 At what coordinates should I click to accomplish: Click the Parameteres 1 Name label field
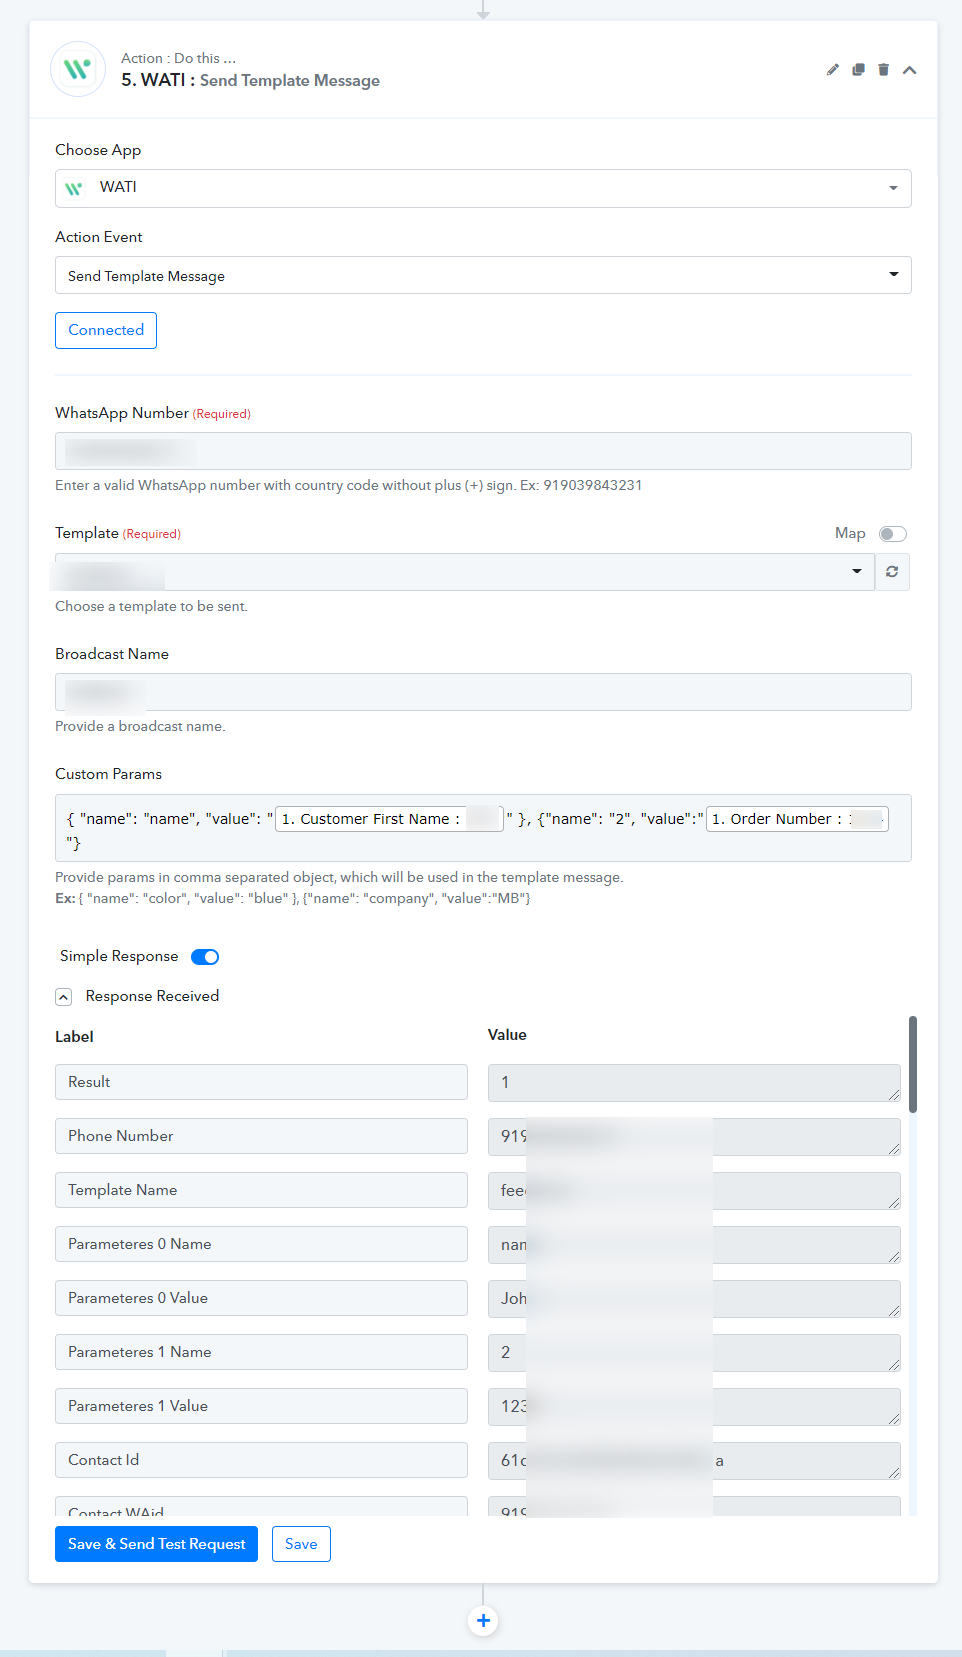coord(261,1352)
